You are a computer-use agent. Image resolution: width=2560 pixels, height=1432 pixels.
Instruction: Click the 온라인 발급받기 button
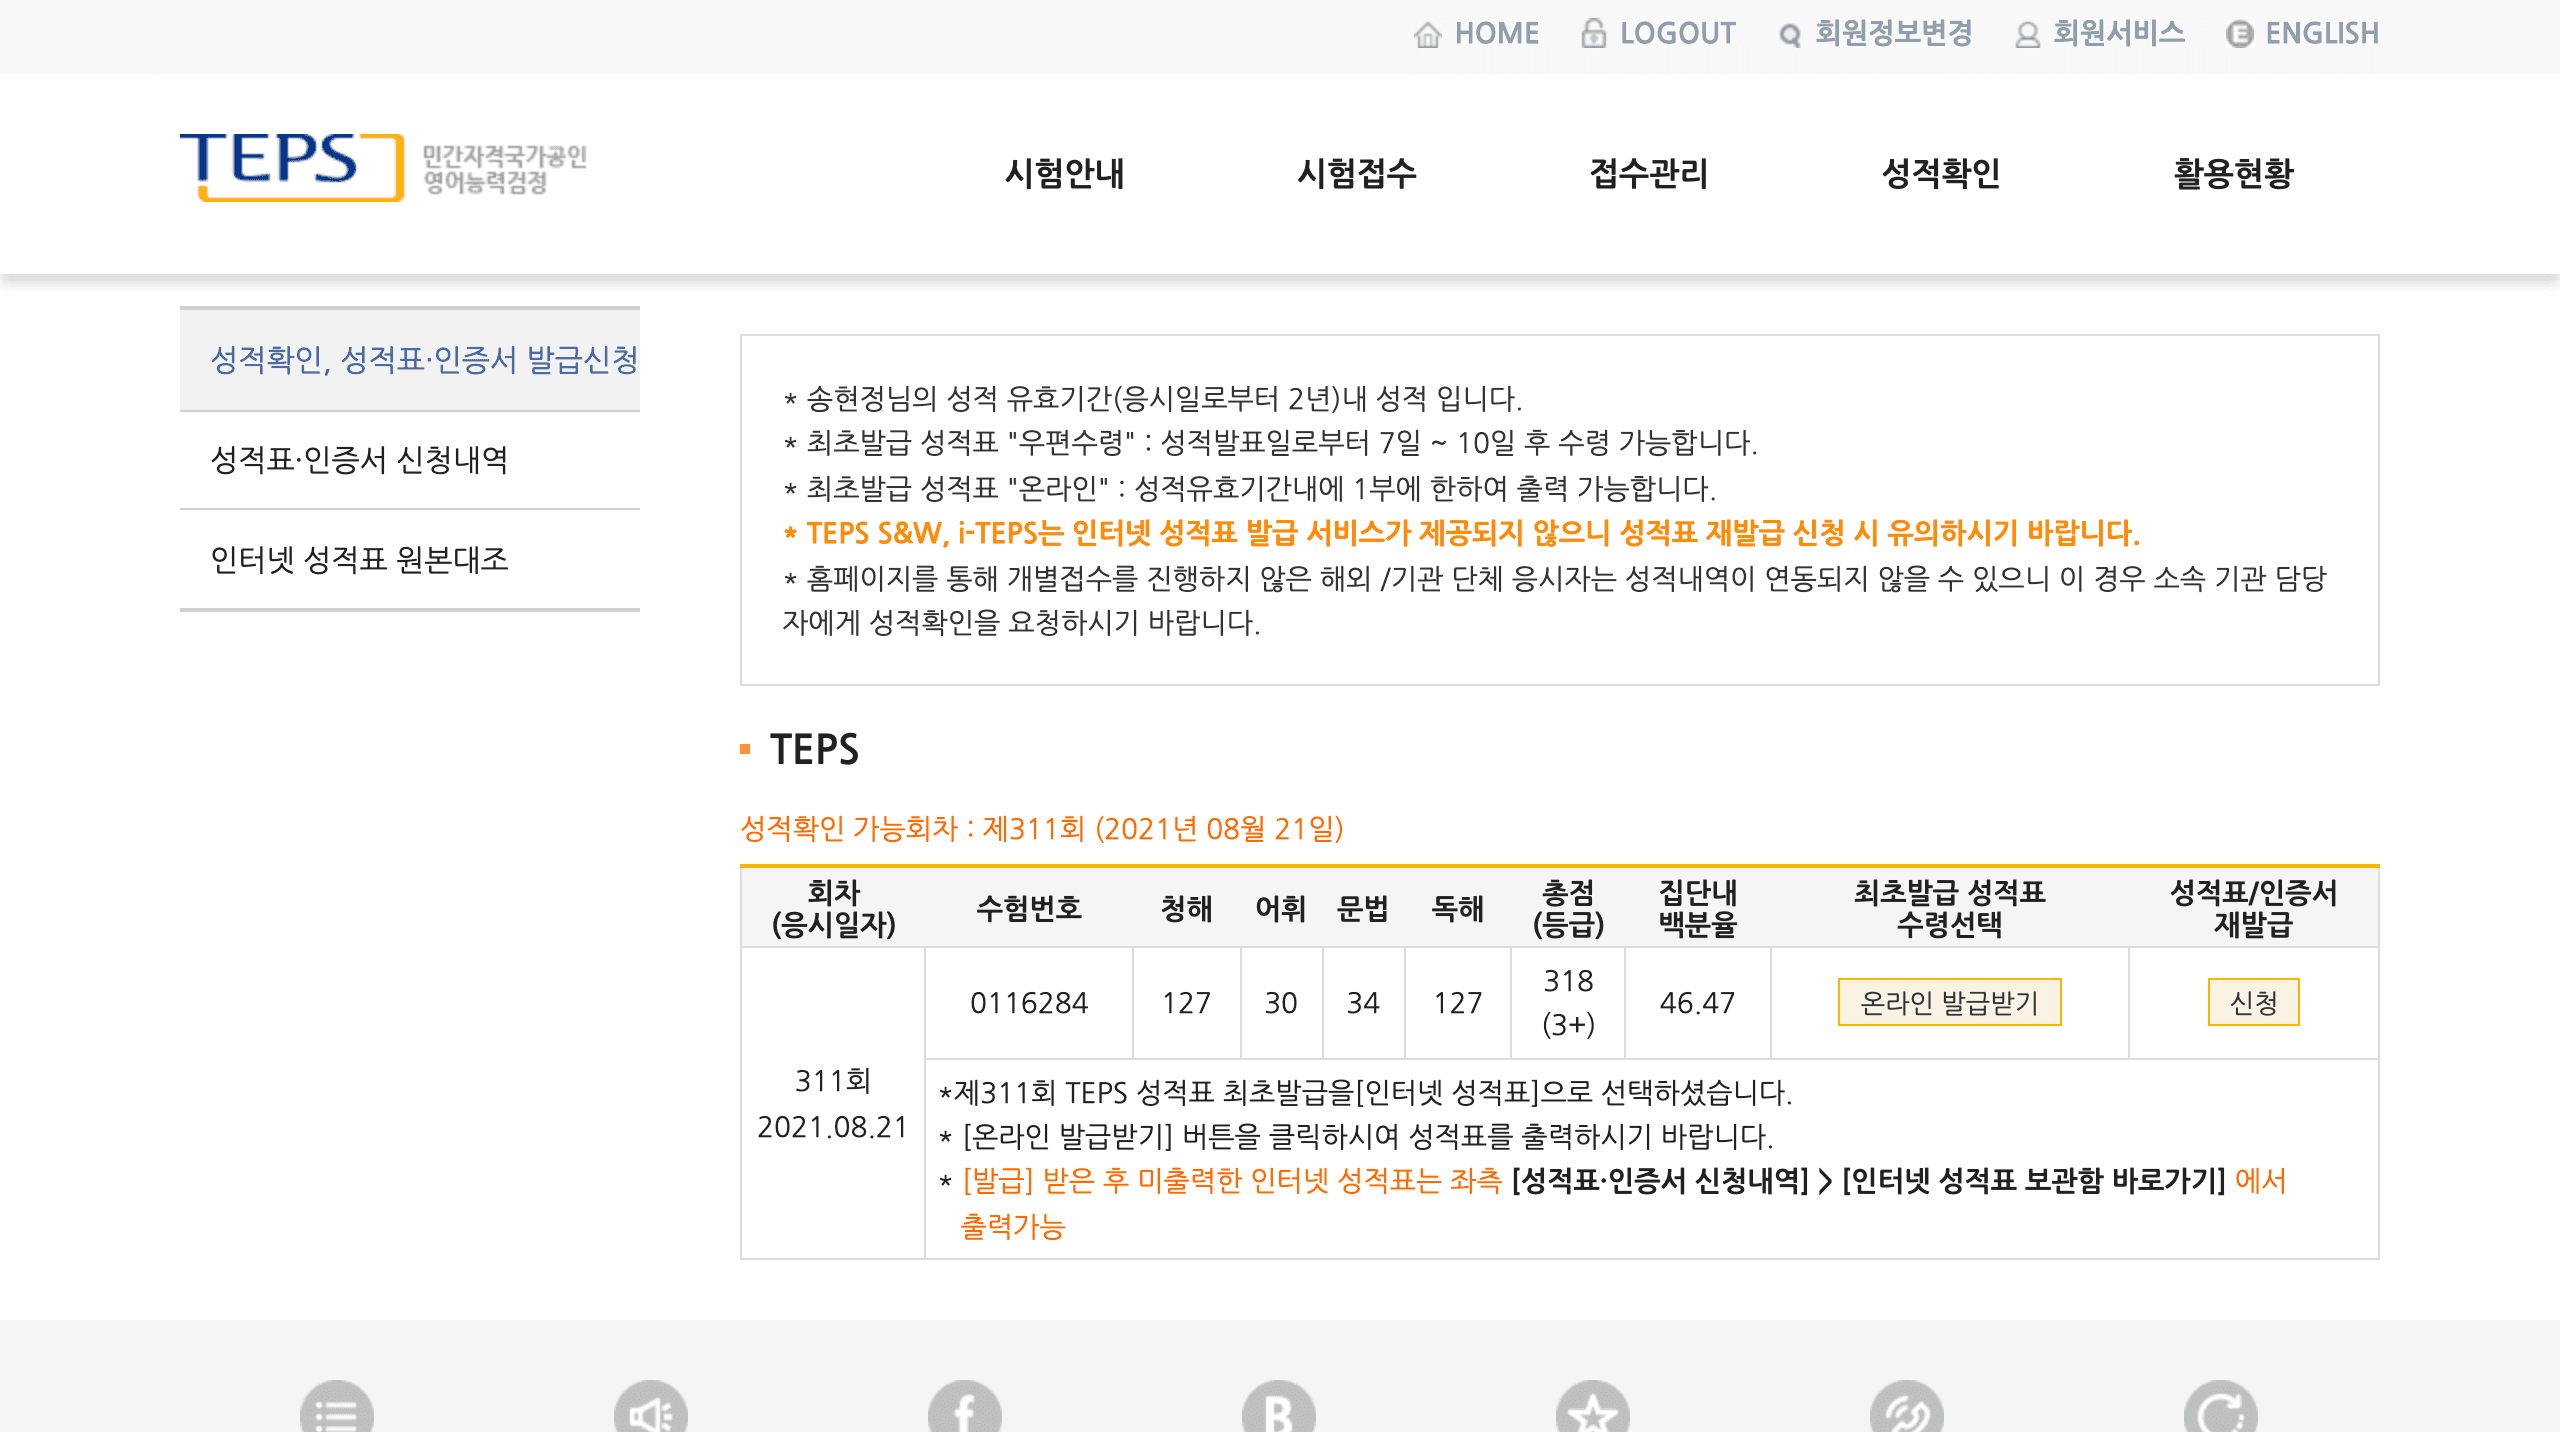(x=1949, y=1002)
